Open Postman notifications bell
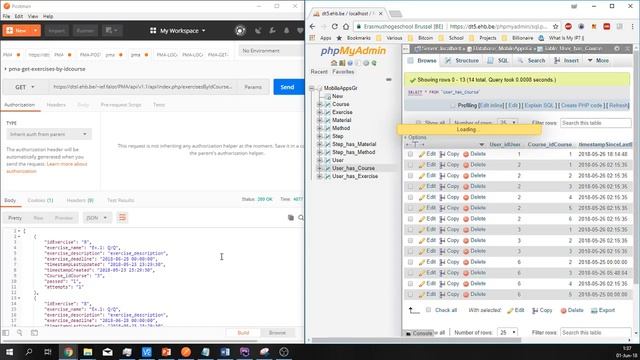640x360 pixels. coord(287,31)
